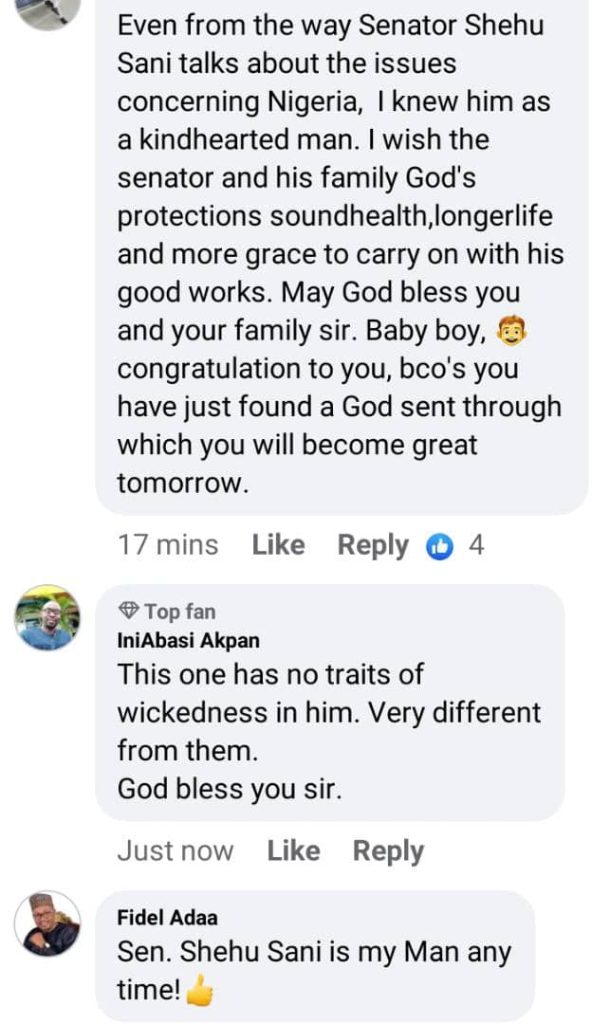View the 4 reactions count

pos(476,545)
